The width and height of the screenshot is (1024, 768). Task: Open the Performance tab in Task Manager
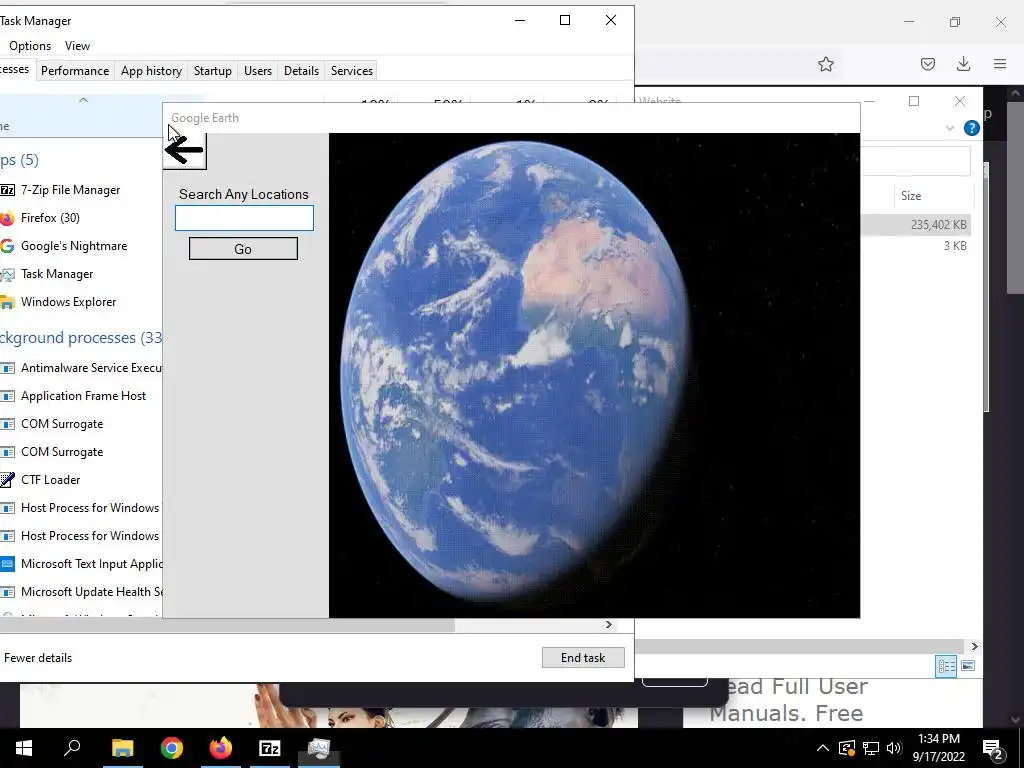pyautogui.click(x=75, y=71)
